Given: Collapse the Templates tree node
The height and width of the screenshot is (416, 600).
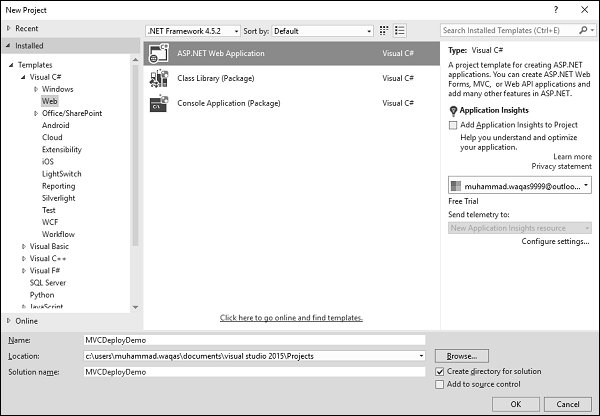Looking at the screenshot, I should (x=11, y=65).
